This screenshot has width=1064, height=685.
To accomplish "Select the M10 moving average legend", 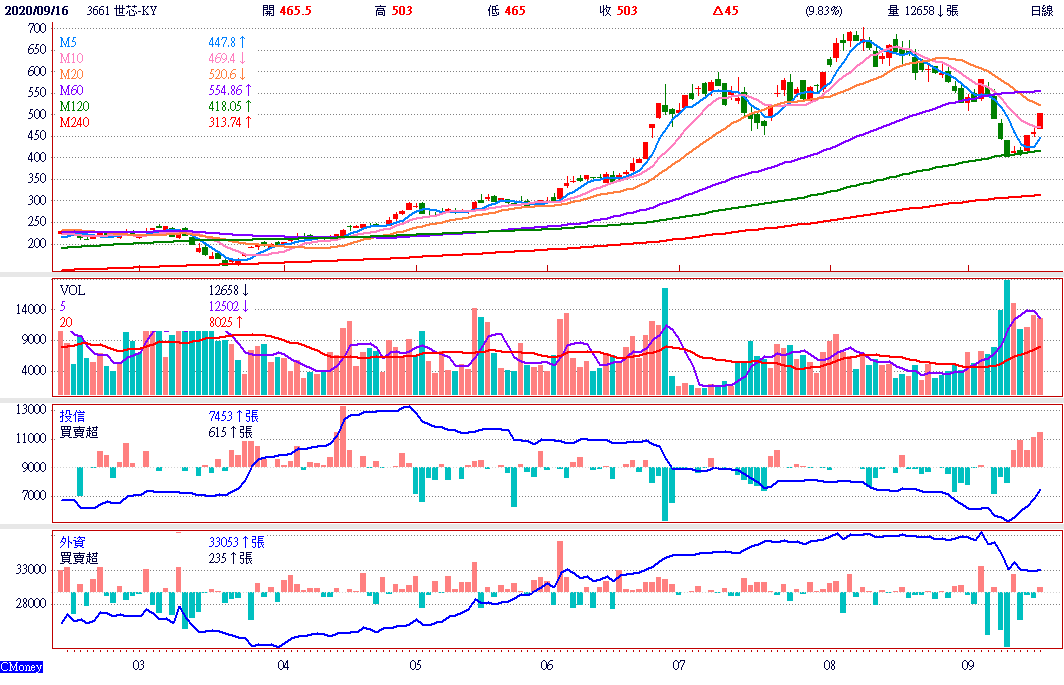I will (70, 59).
